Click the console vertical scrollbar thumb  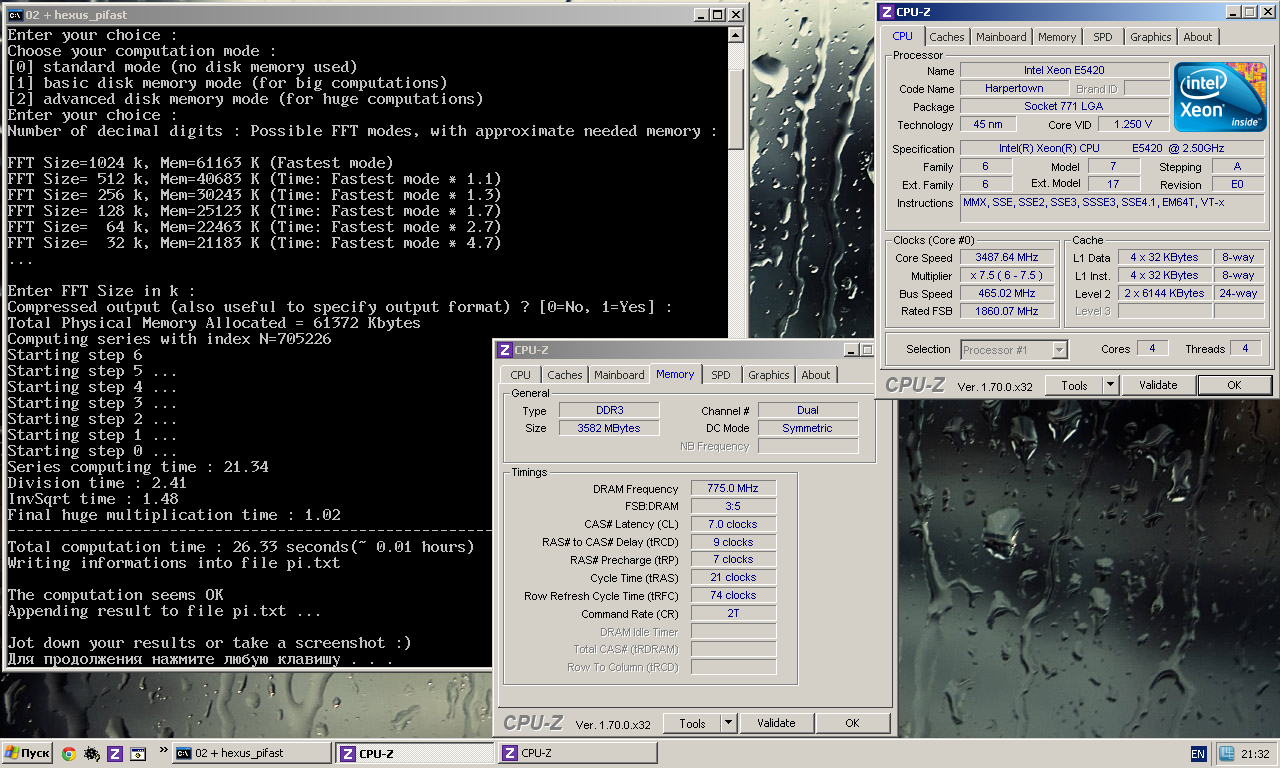(736, 109)
